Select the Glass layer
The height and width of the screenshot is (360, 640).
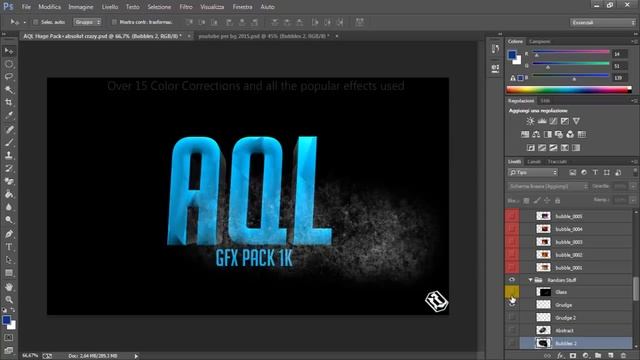tap(576, 292)
